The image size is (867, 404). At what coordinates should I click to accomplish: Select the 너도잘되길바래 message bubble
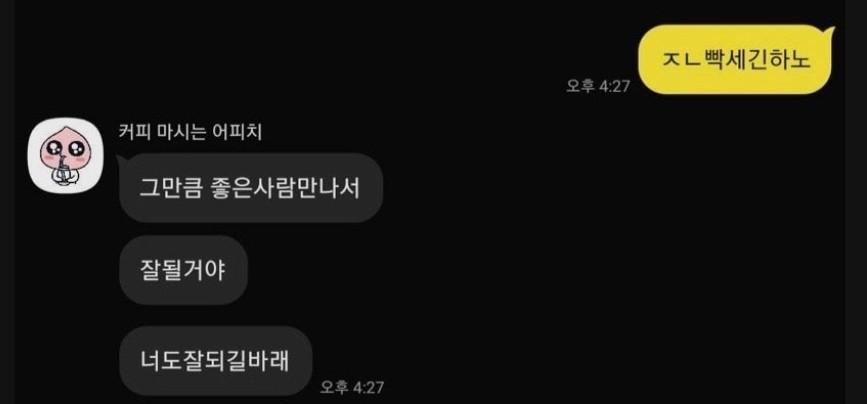coord(216,360)
